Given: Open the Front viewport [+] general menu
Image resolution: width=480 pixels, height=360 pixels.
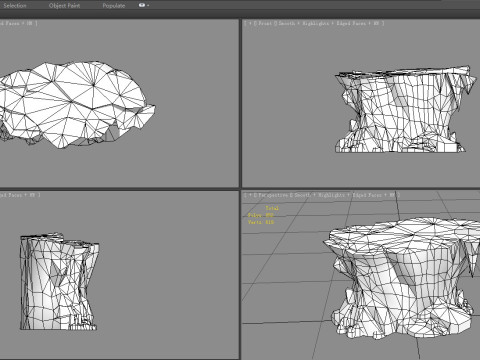Looking at the screenshot, I should pos(249,23).
